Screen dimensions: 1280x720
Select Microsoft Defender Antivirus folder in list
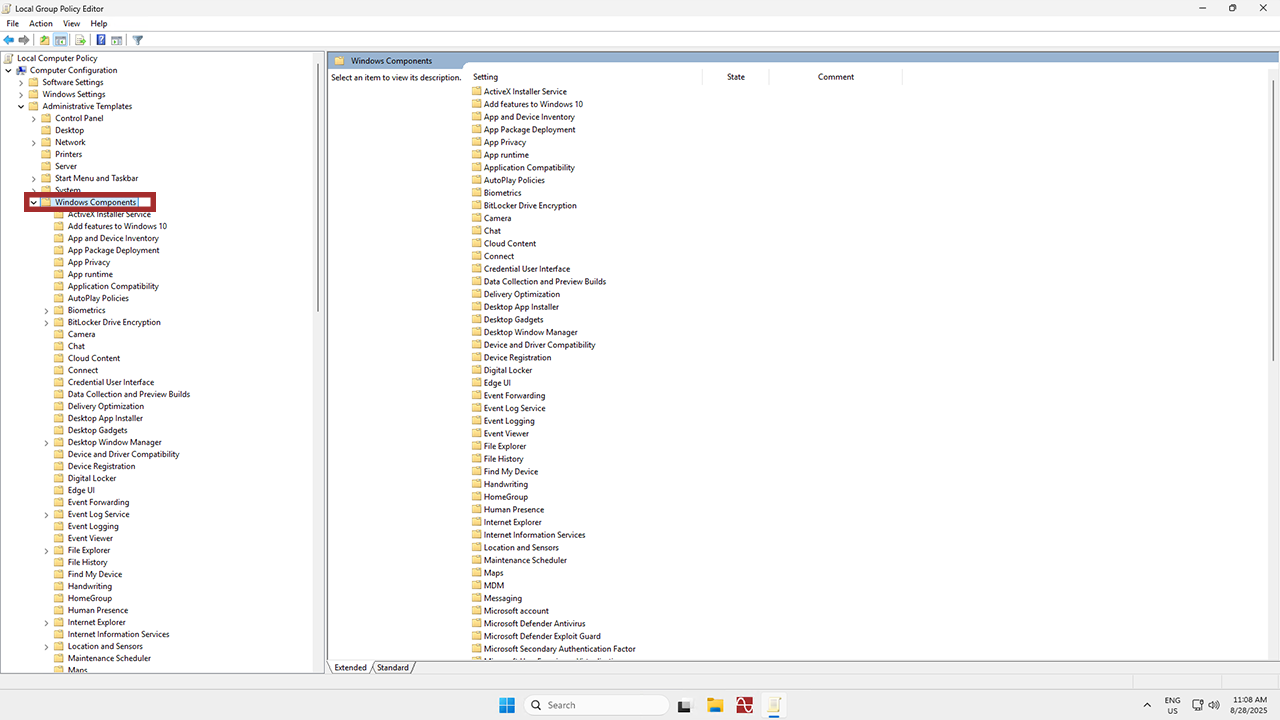coord(534,623)
